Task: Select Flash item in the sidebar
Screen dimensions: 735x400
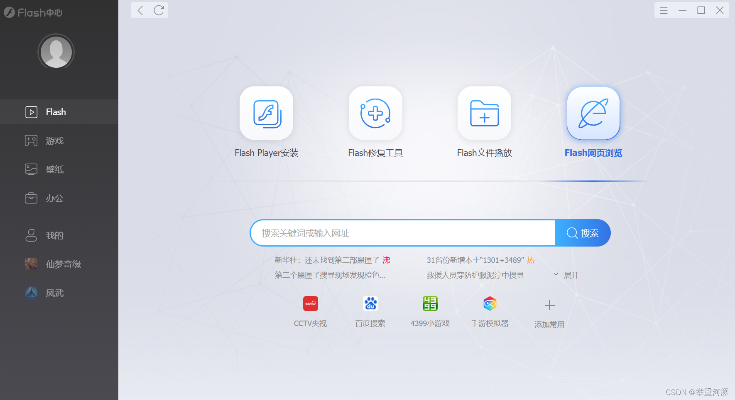Action: coord(59,112)
